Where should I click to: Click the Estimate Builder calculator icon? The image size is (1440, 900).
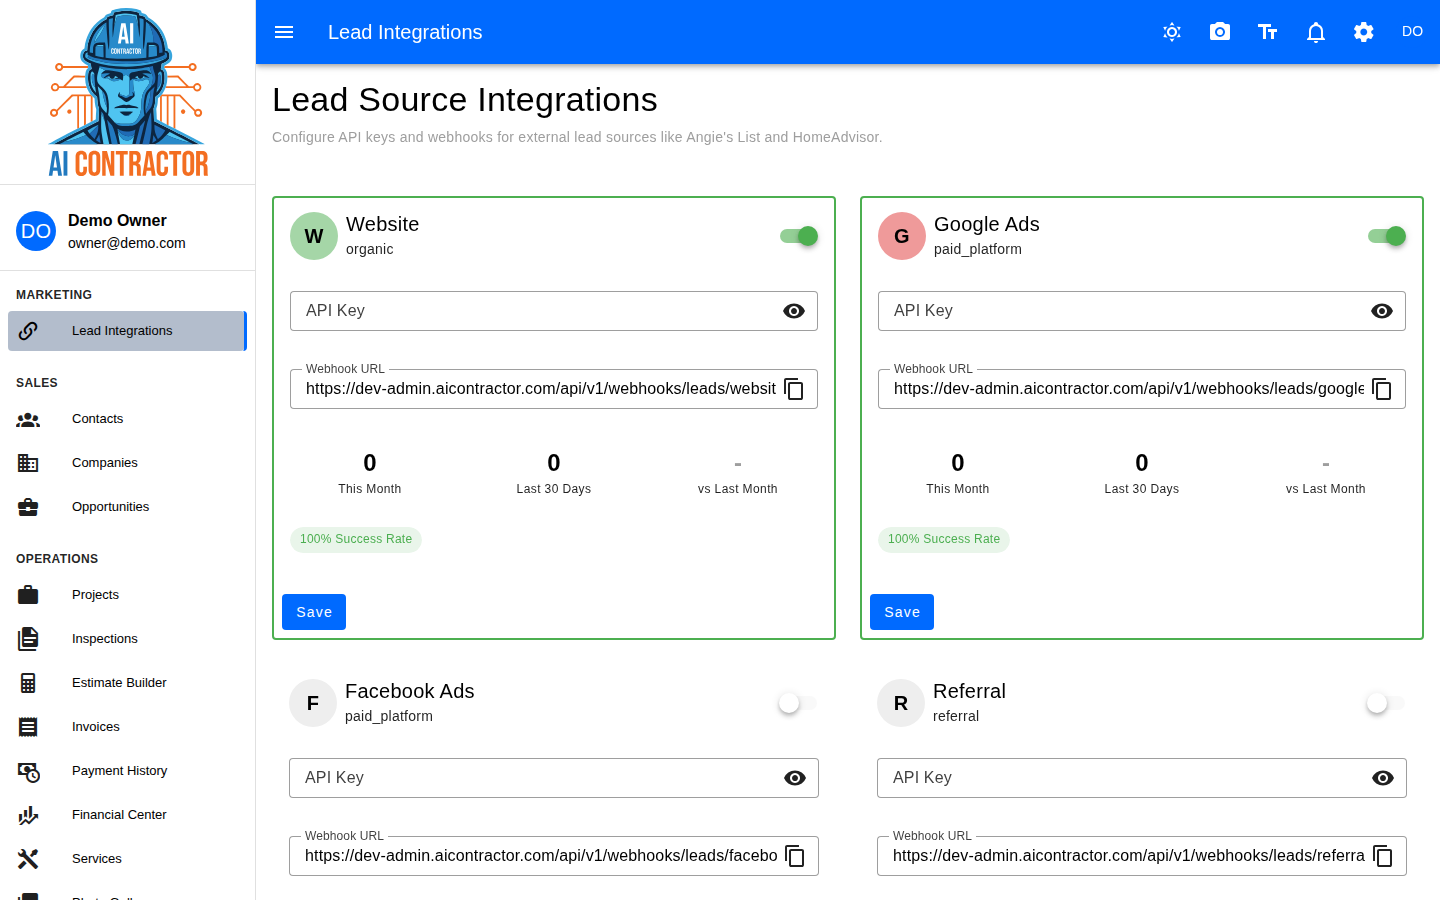pos(28,683)
